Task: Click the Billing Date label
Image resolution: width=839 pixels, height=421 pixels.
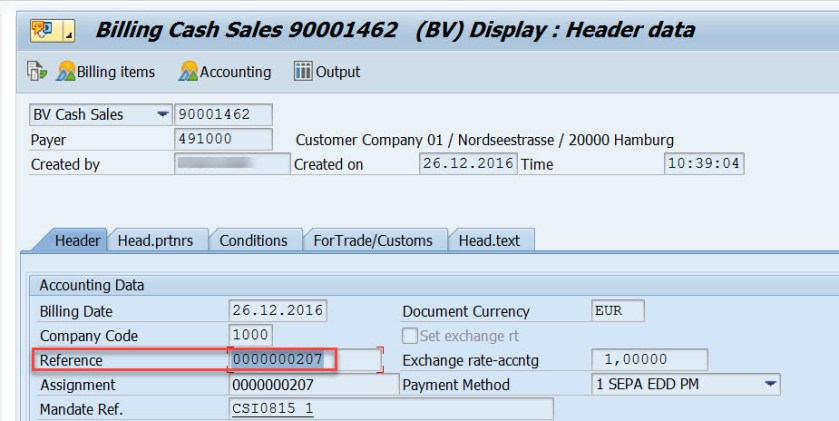Action: click(76, 311)
